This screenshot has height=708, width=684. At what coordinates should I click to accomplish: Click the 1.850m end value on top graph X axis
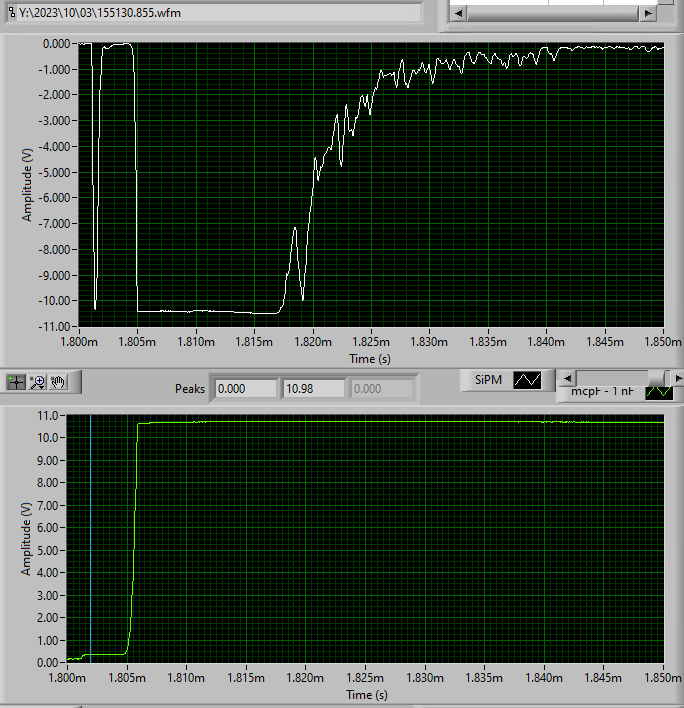[x=663, y=342]
